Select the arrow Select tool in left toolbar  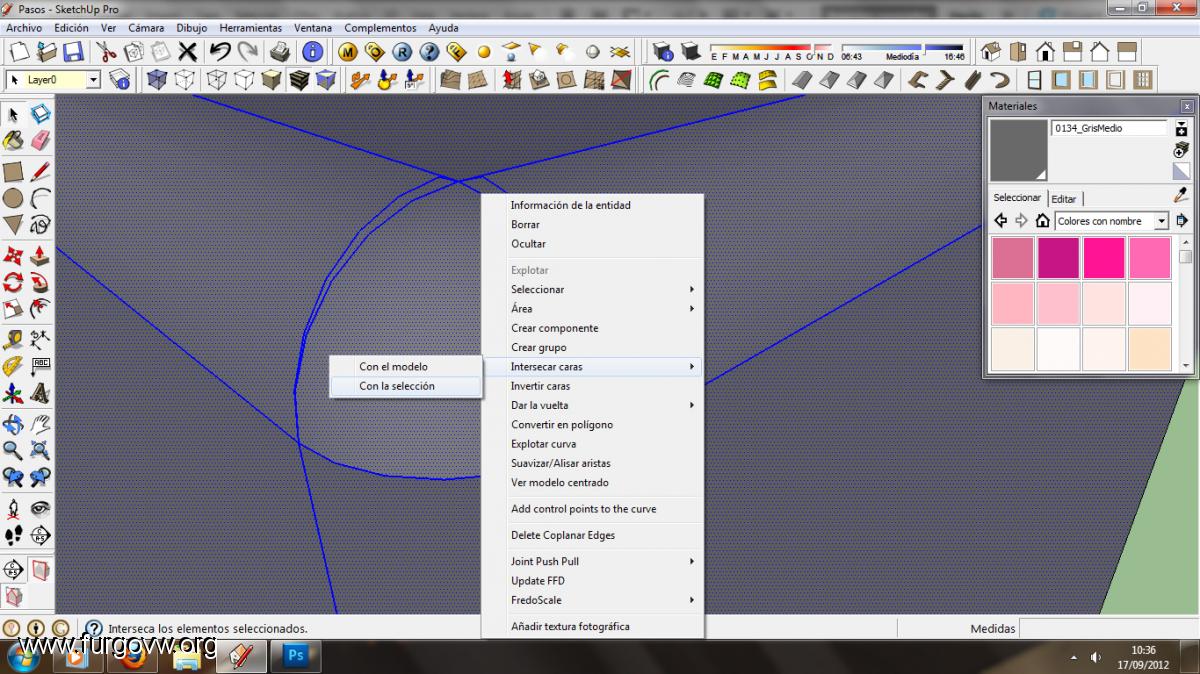(13, 115)
